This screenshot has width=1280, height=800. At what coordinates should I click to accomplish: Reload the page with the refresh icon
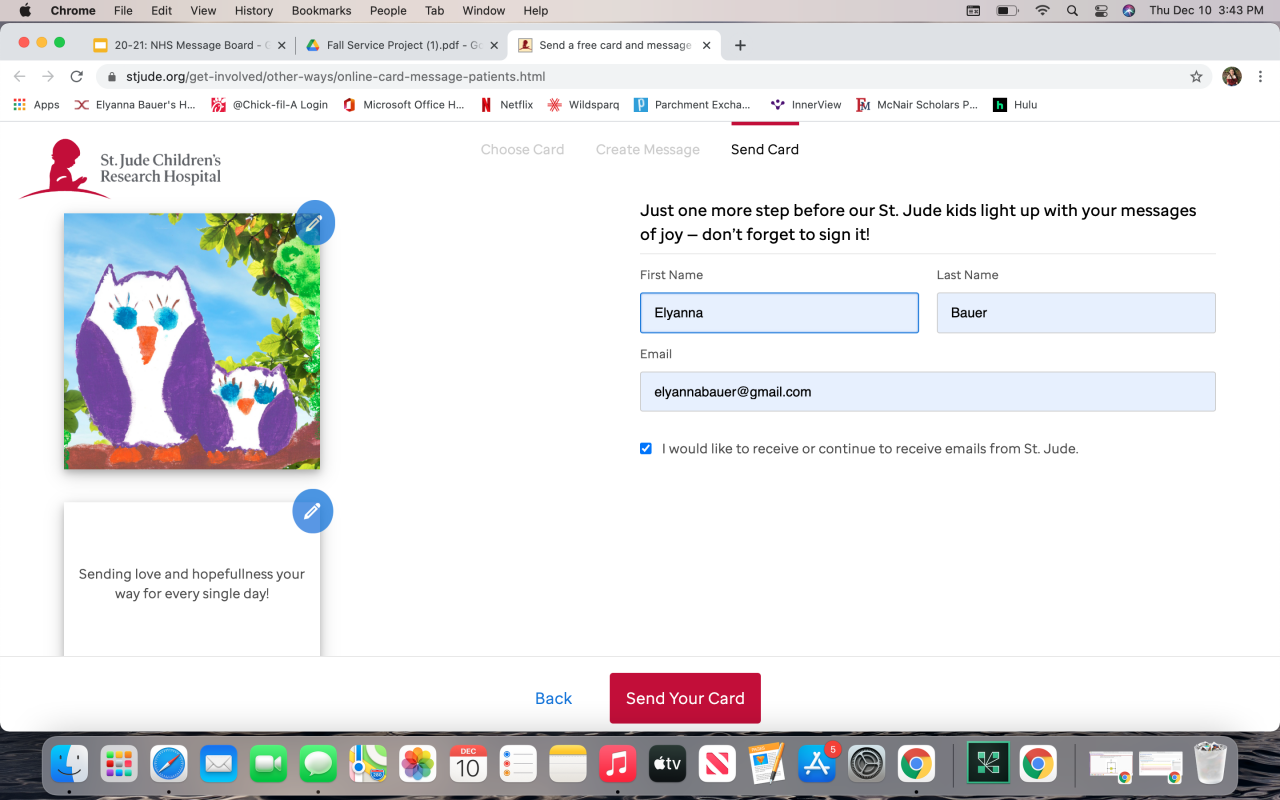point(76,76)
